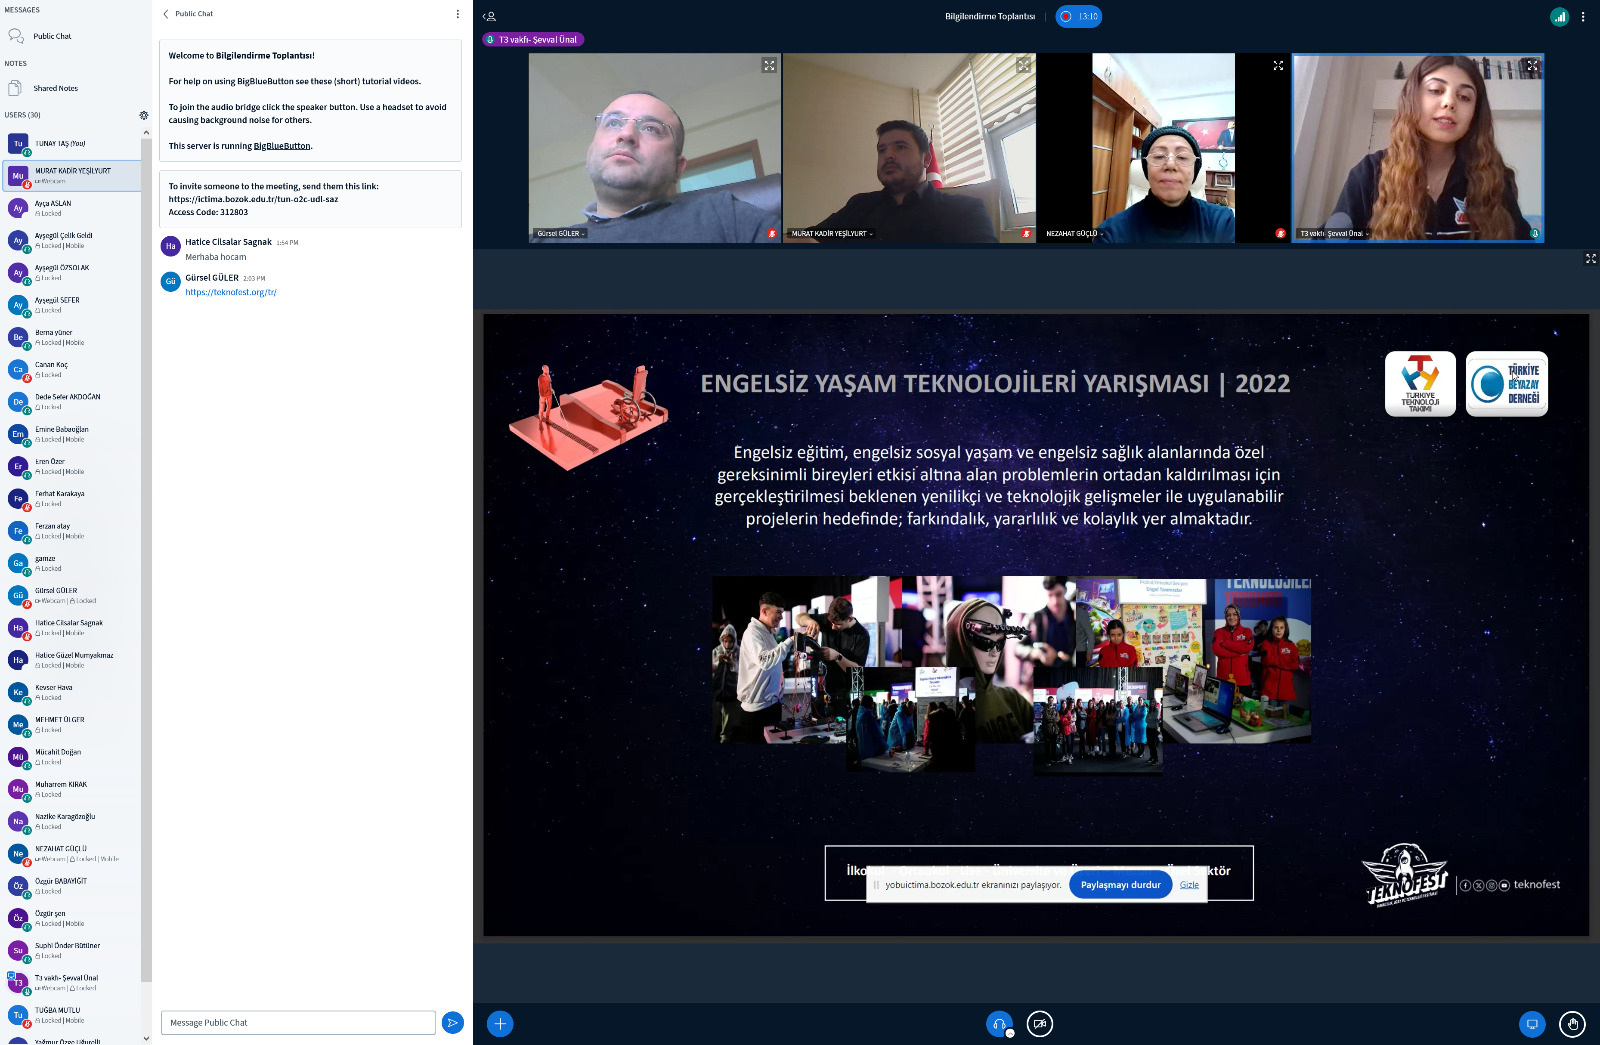This screenshot has height=1045, width=1600.
Task: Click the Paylaşmayı durdur button
Action: (x=1120, y=885)
